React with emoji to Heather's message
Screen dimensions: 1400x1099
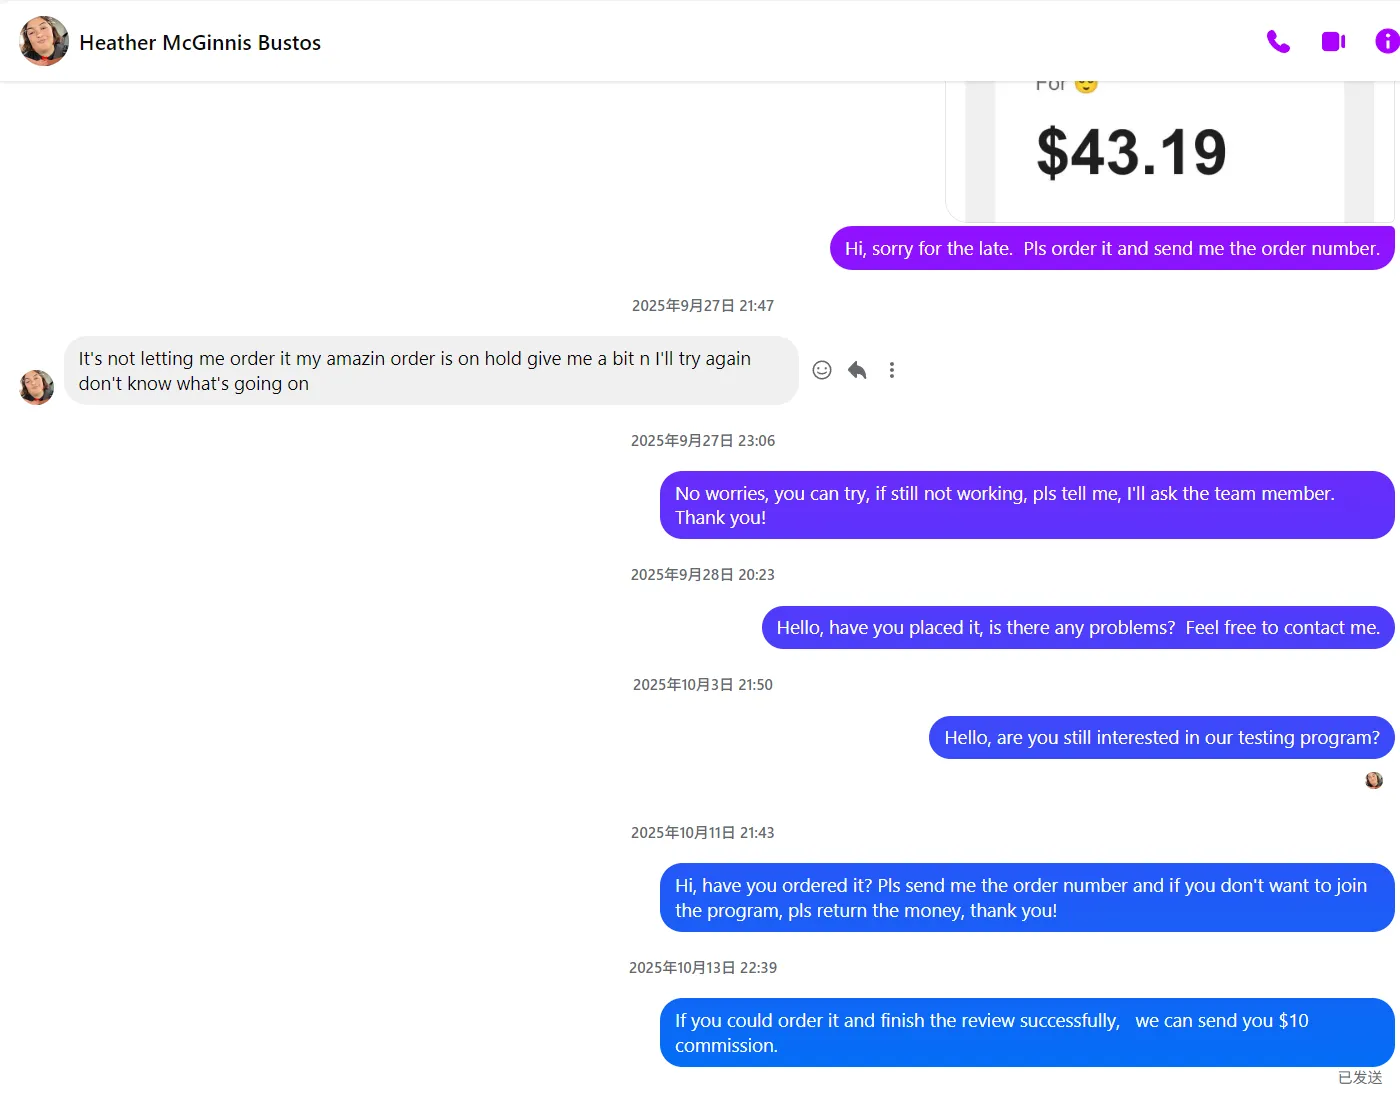(822, 370)
